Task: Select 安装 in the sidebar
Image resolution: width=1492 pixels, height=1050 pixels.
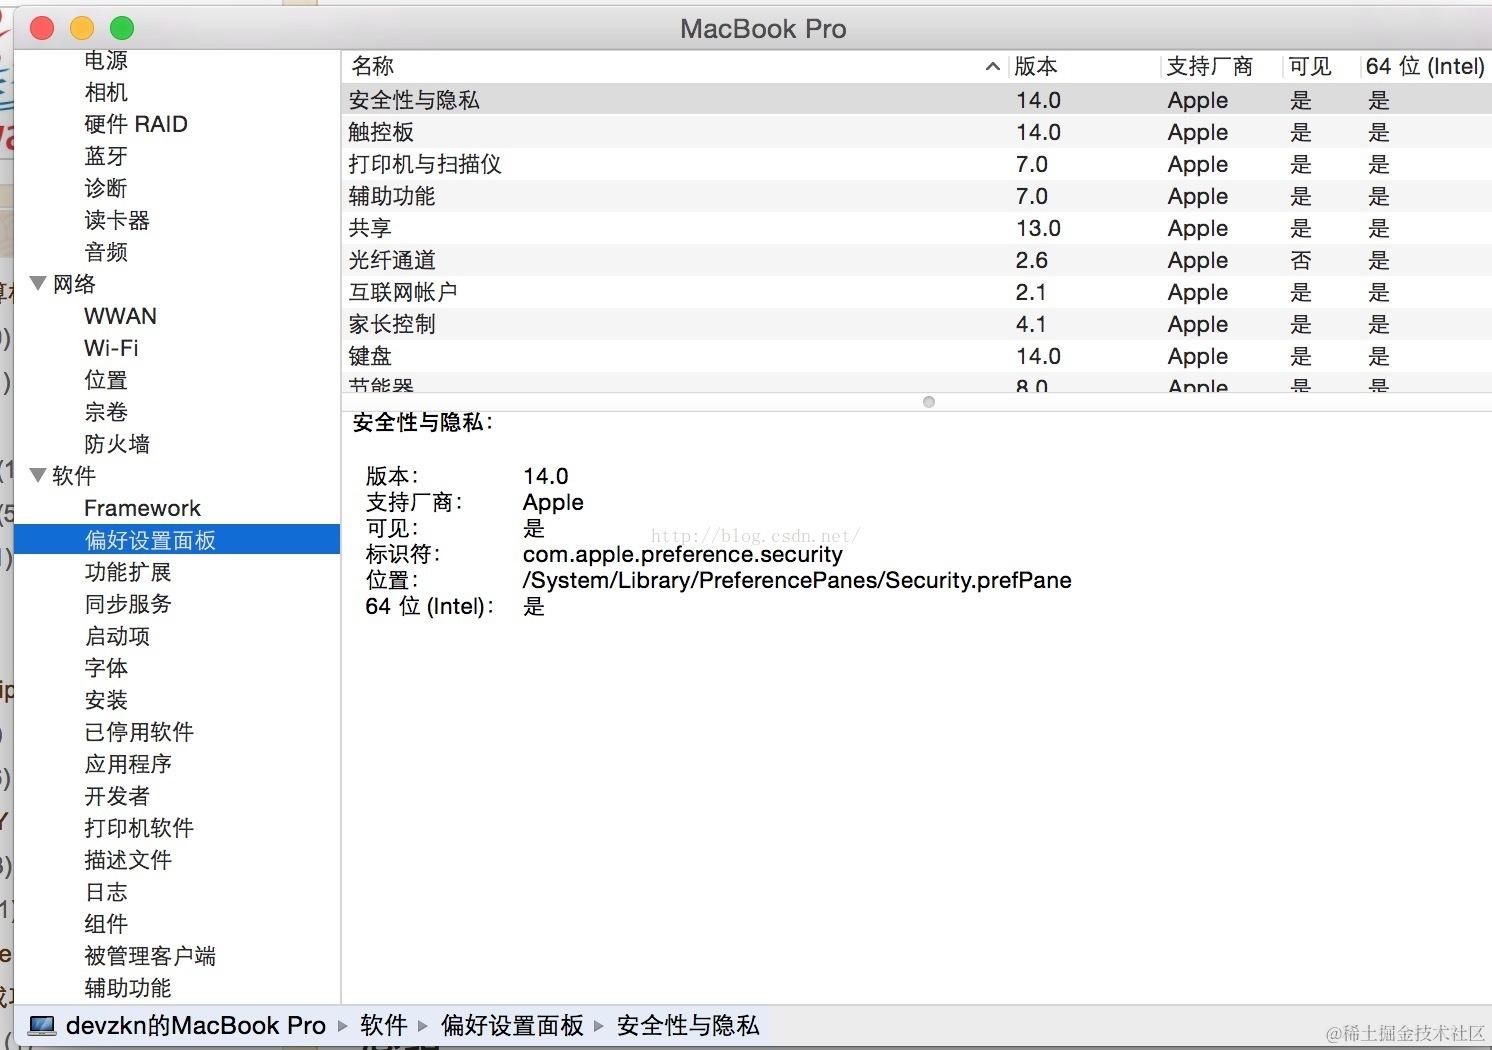Action: 106,700
